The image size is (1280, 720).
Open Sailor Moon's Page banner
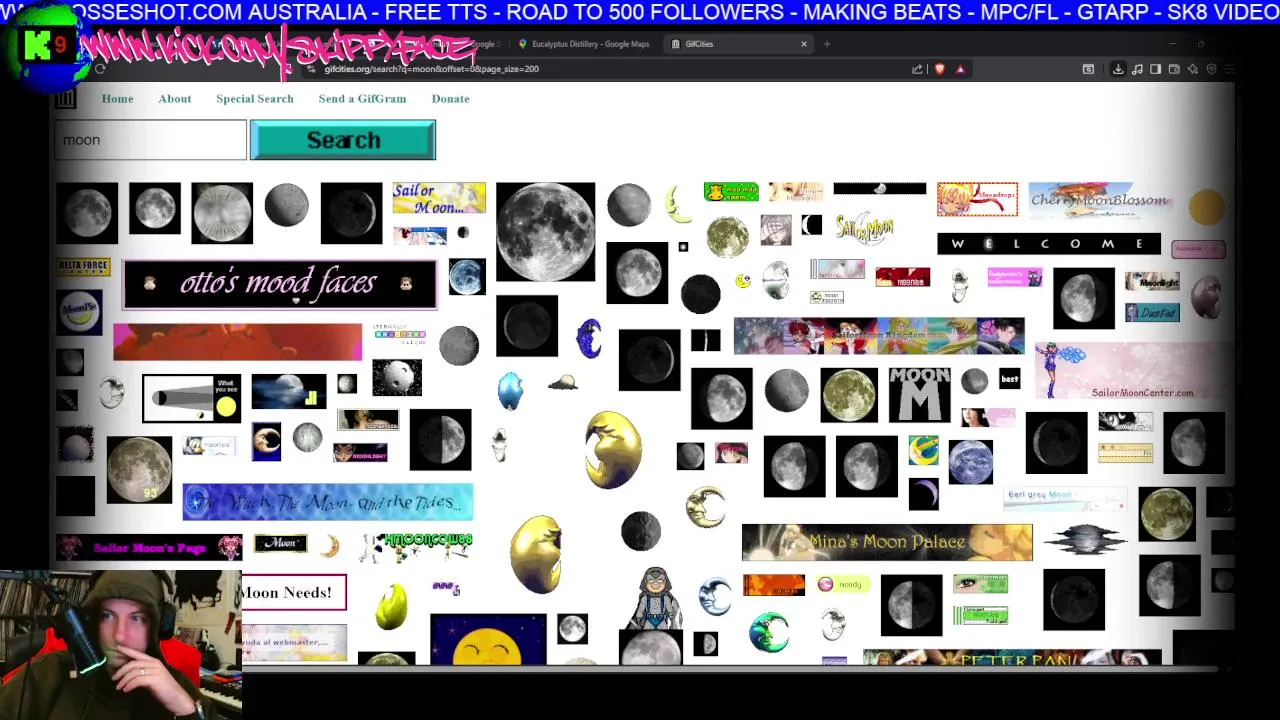[149, 547]
